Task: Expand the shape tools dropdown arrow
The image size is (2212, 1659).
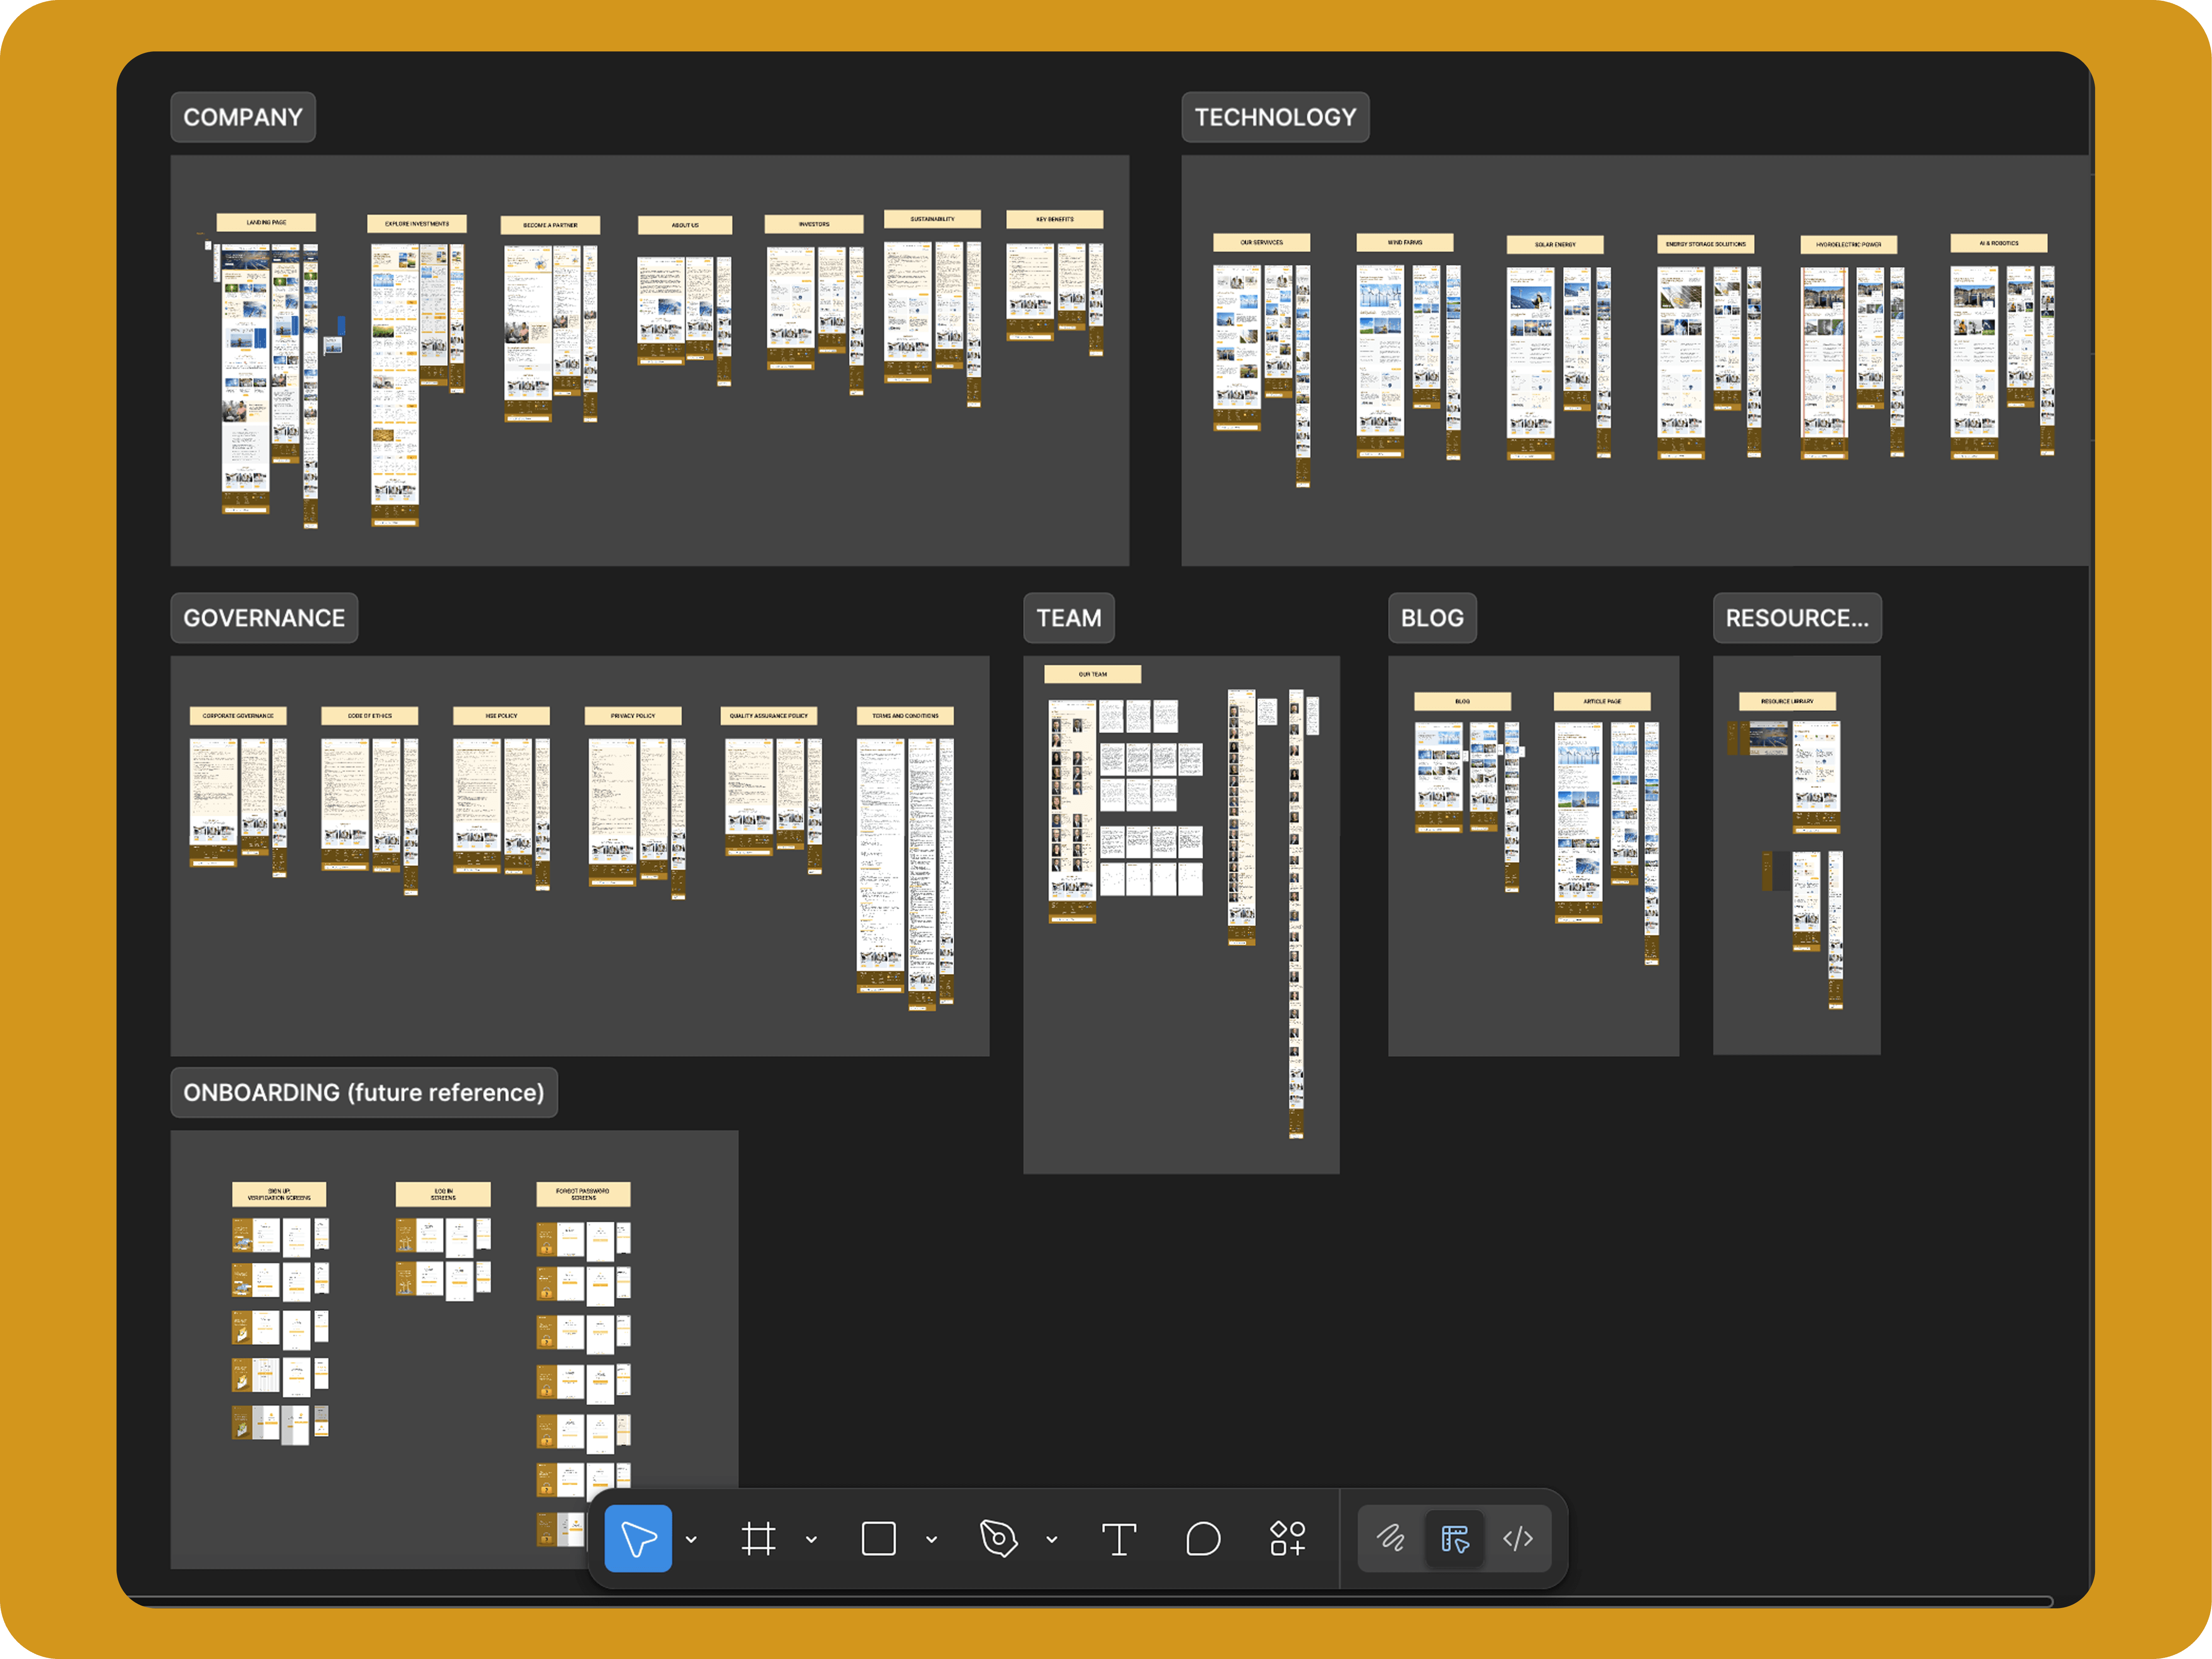Action: [931, 1540]
